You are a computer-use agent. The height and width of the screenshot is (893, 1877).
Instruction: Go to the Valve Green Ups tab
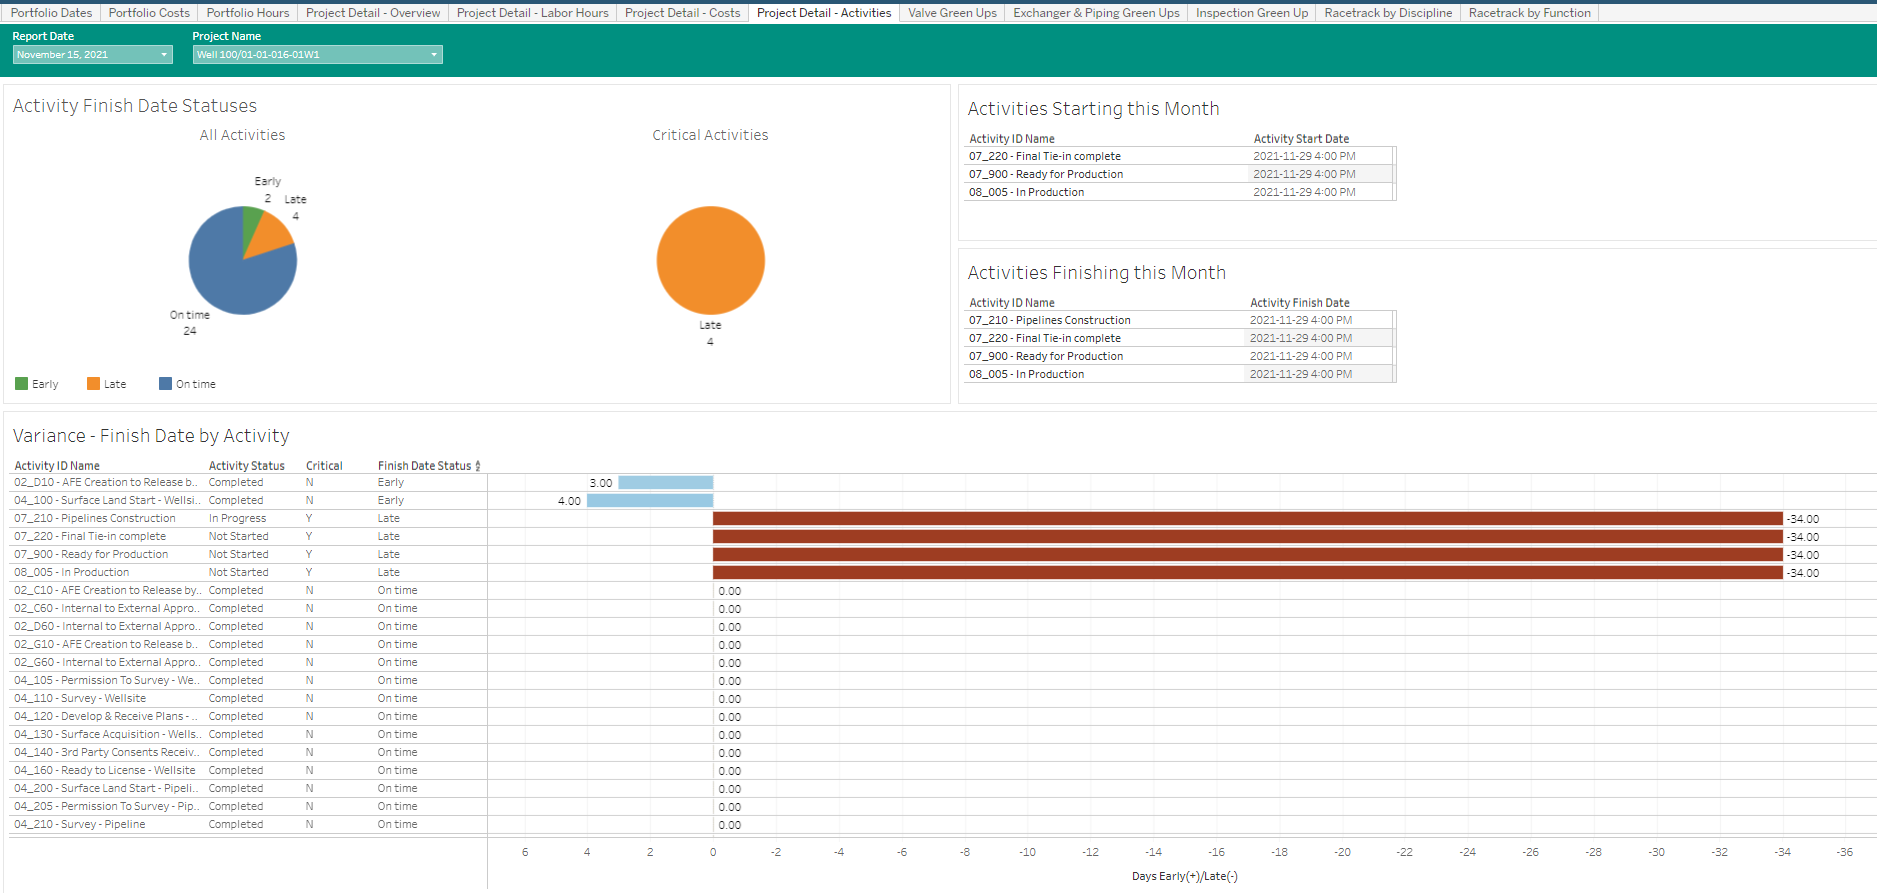[951, 13]
